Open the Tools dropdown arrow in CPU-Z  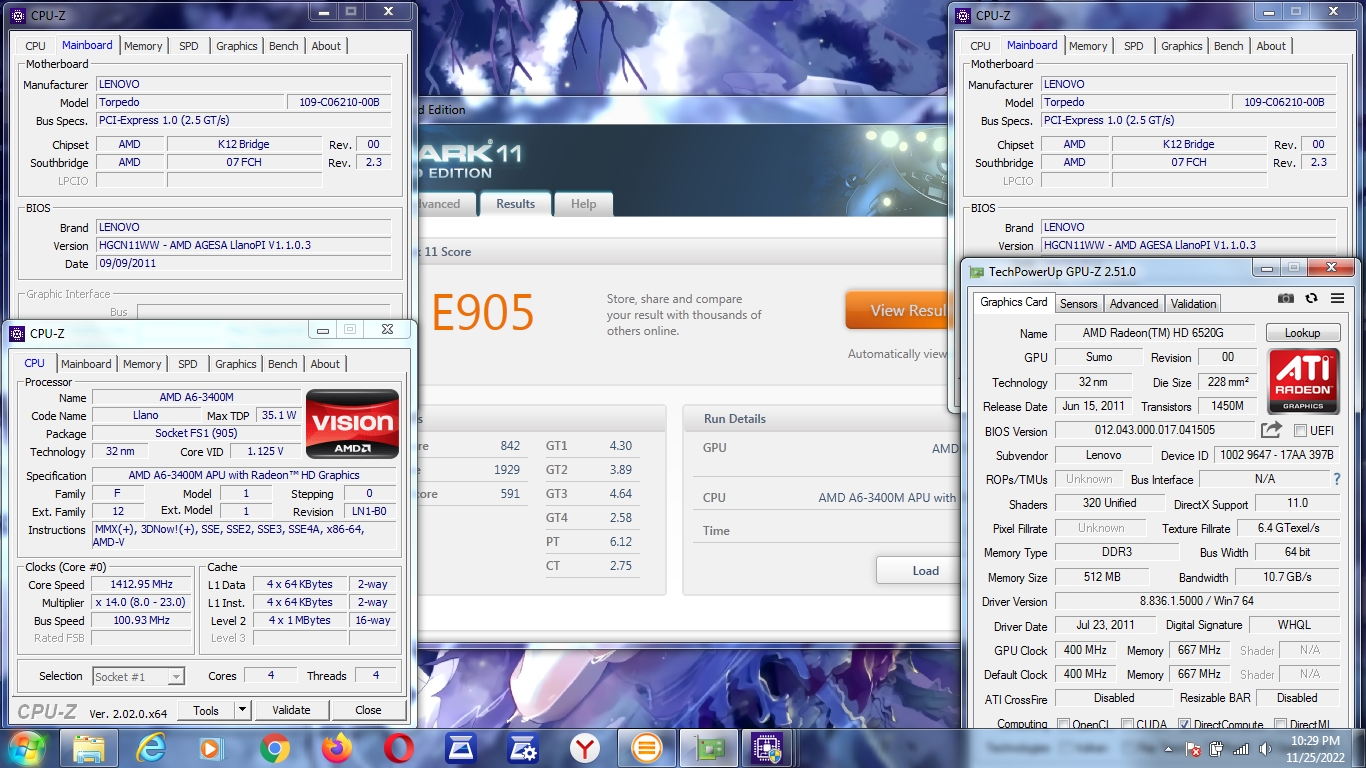coord(242,710)
